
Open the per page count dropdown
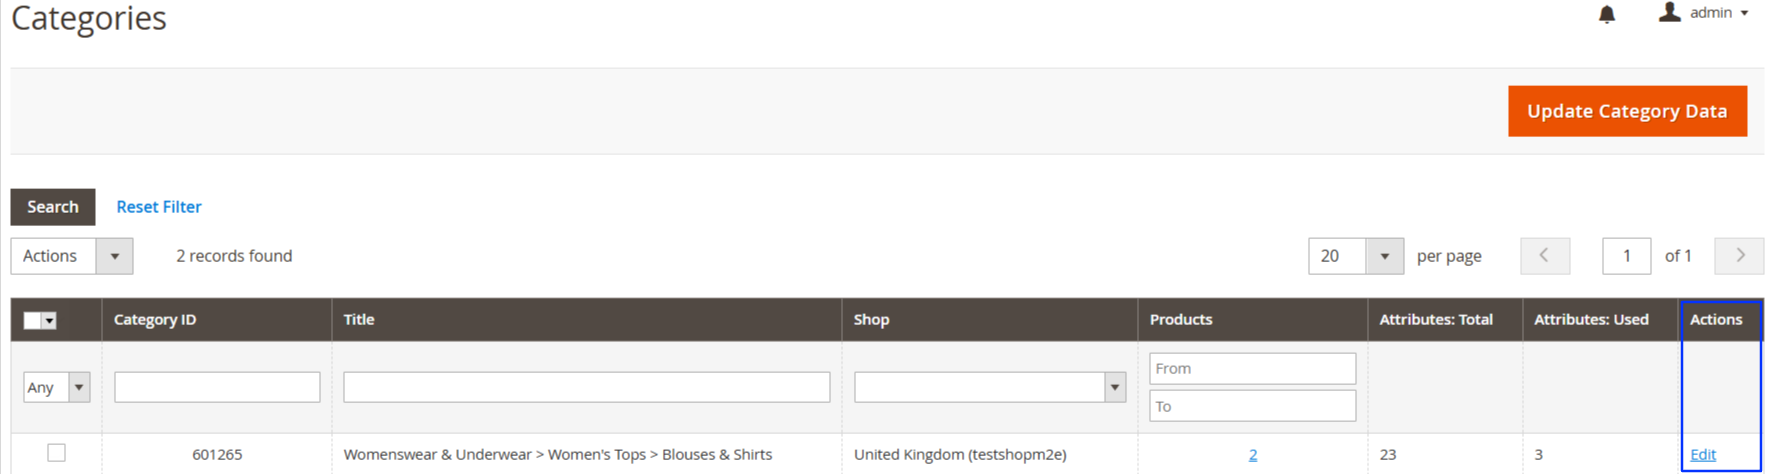point(1384,256)
